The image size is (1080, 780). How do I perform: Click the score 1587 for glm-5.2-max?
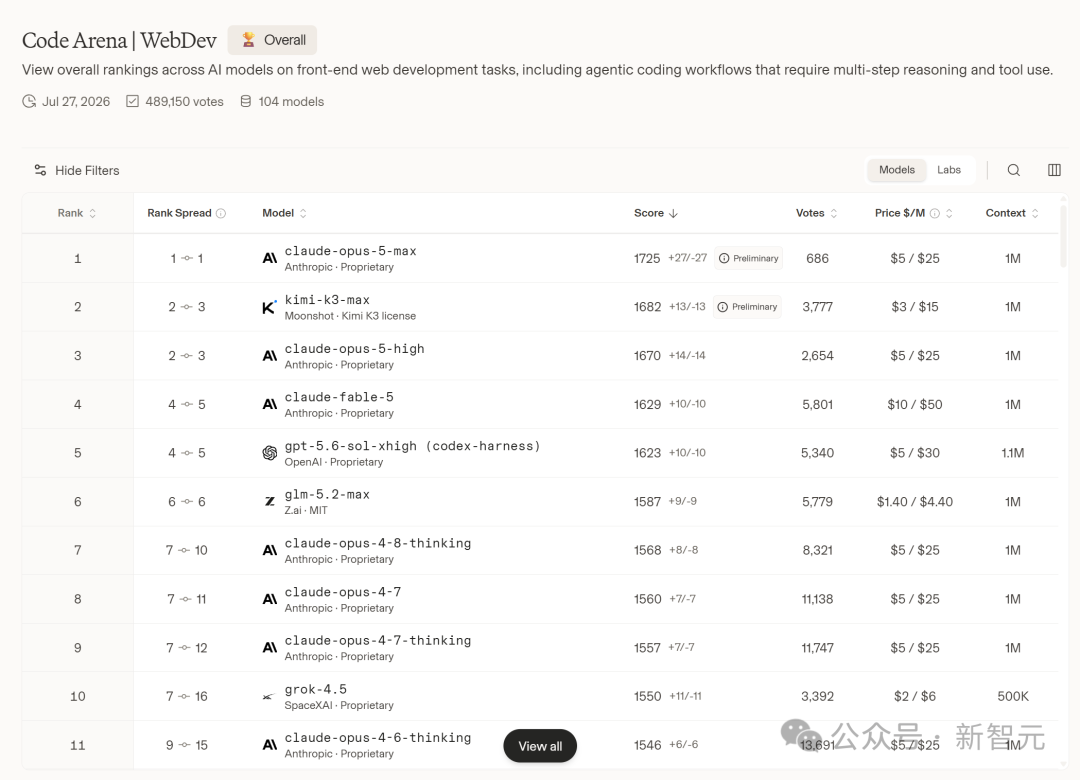click(x=647, y=502)
